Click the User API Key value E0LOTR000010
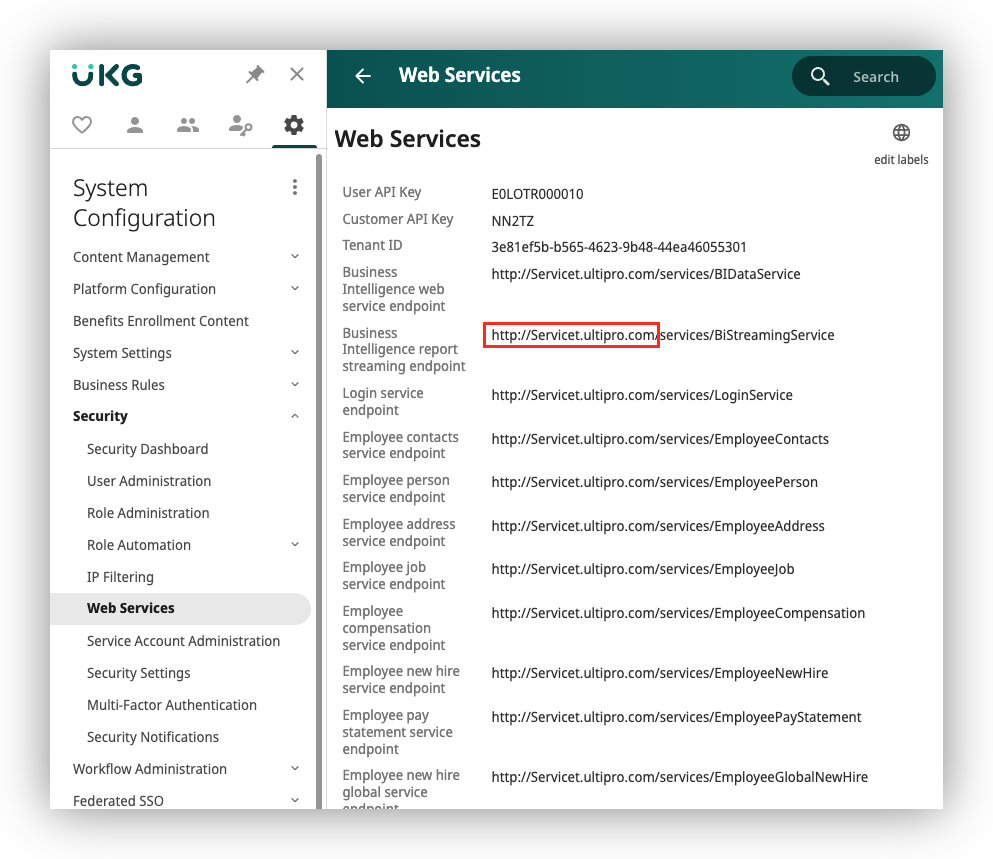The width and height of the screenshot is (993, 859). [537, 194]
